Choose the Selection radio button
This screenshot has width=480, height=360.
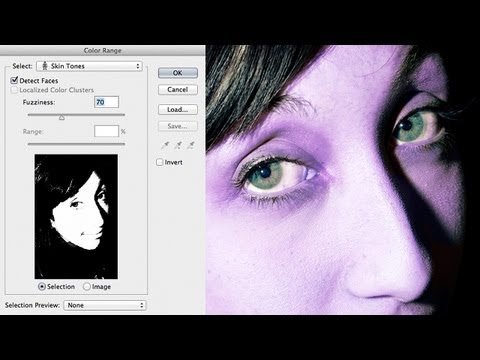click(x=42, y=286)
